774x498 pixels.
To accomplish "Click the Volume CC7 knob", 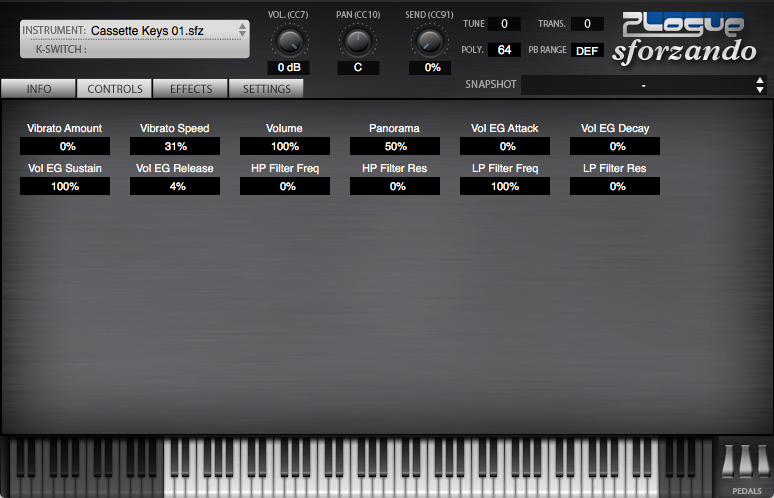I will click(x=289, y=41).
